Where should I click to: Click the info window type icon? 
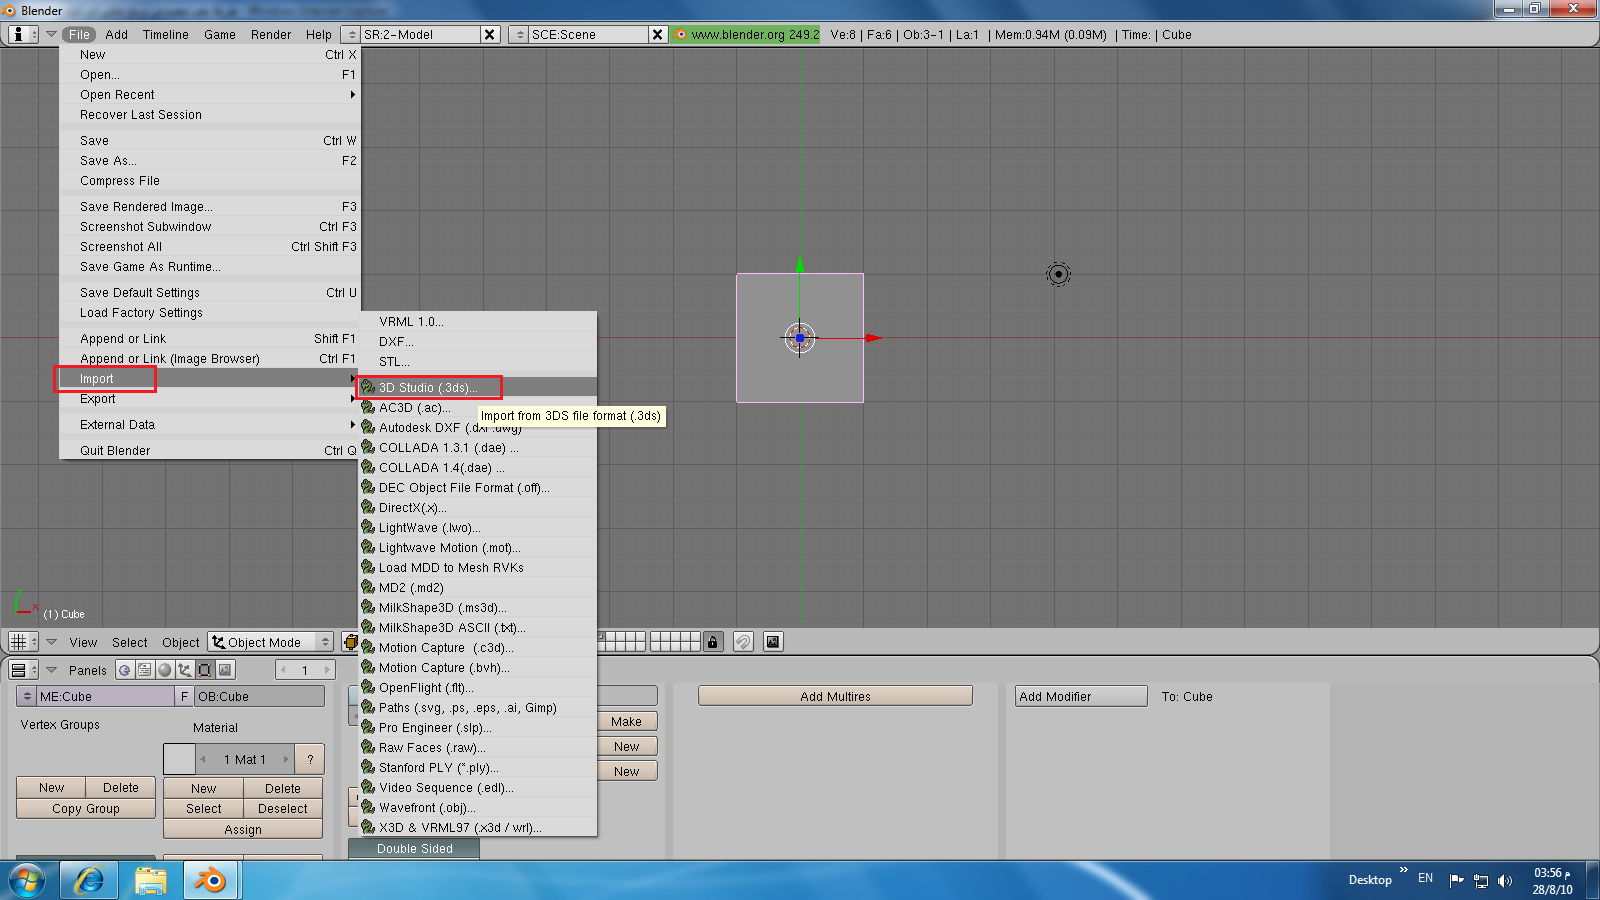(x=23, y=34)
